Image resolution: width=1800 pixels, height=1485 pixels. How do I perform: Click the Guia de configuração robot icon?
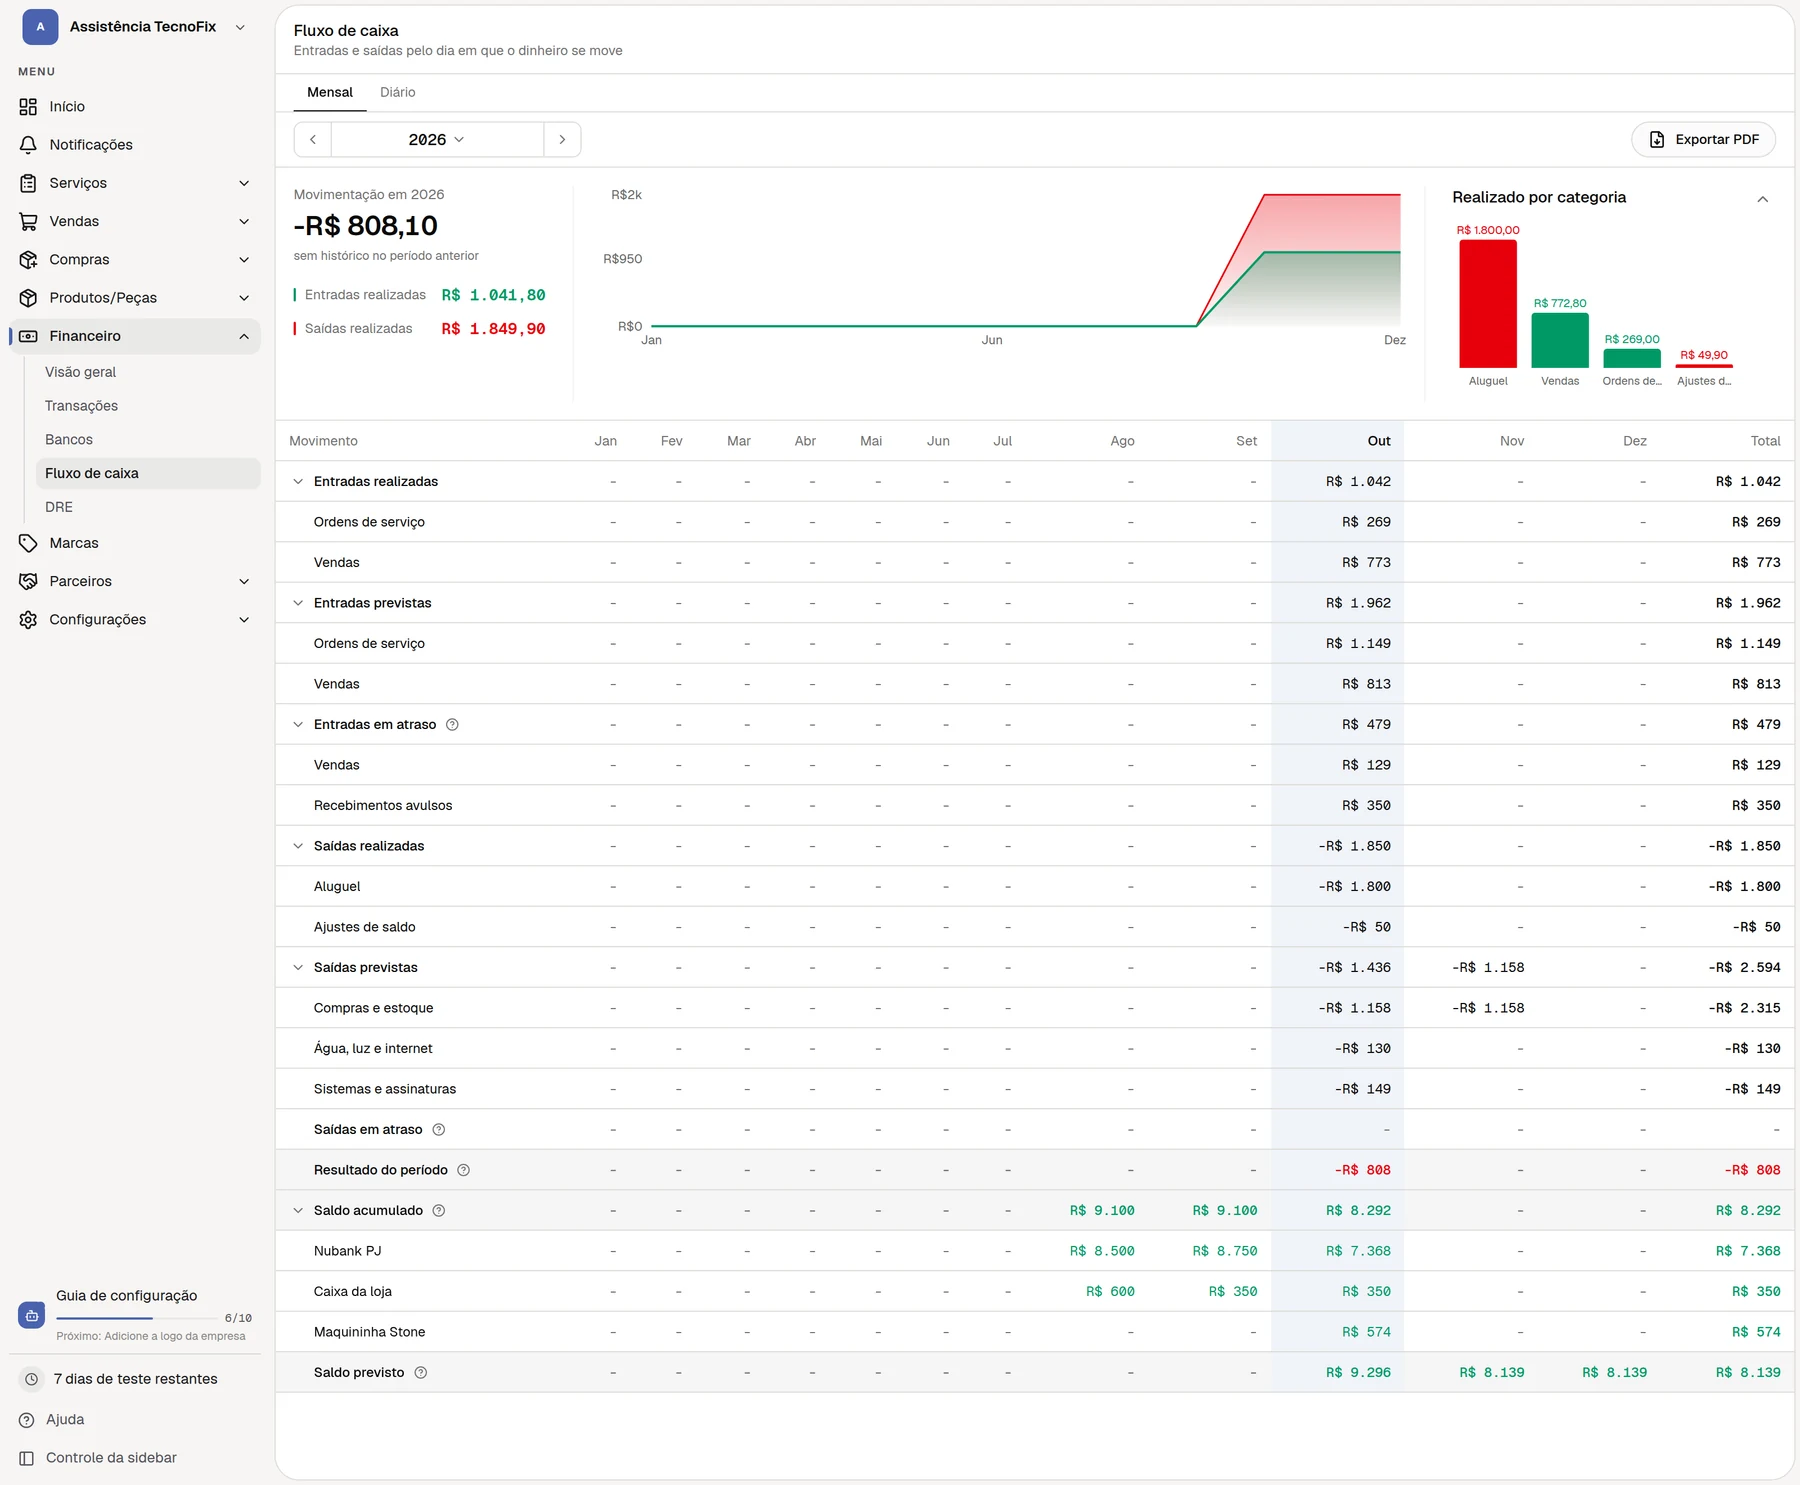coord(31,1315)
